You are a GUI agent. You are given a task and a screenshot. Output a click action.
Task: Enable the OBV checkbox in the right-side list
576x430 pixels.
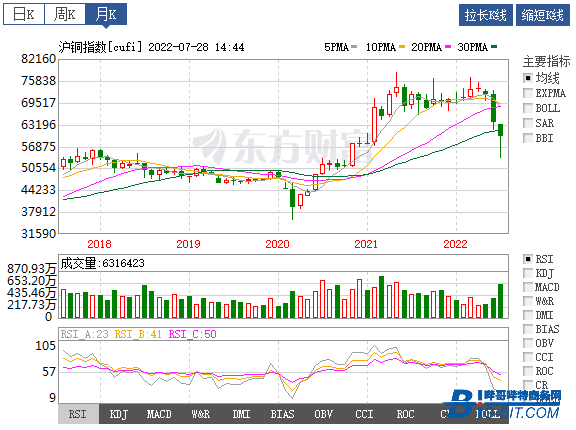[528, 343]
